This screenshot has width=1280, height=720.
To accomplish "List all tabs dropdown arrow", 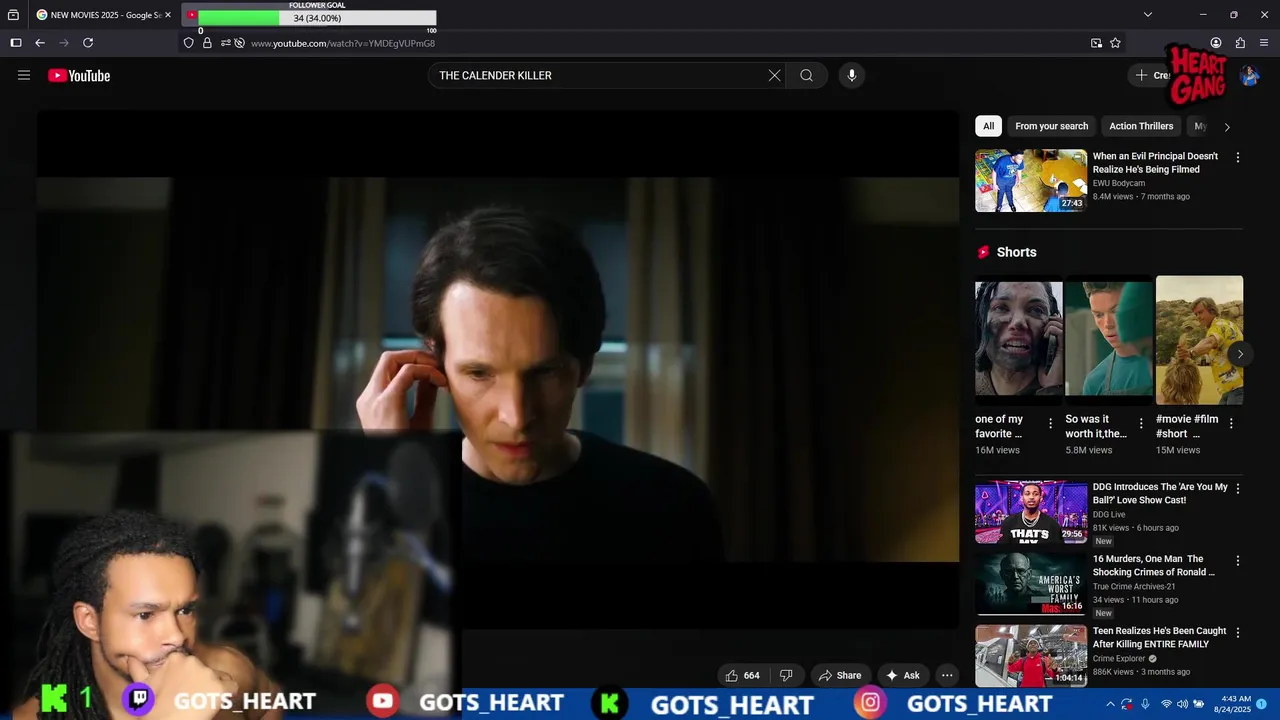I will click(1148, 15).
